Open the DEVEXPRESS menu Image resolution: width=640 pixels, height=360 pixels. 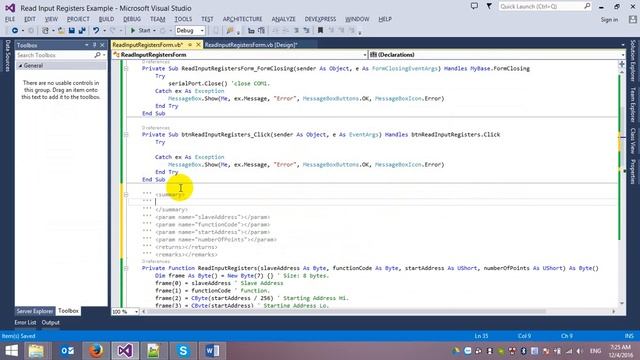(320, 19)
